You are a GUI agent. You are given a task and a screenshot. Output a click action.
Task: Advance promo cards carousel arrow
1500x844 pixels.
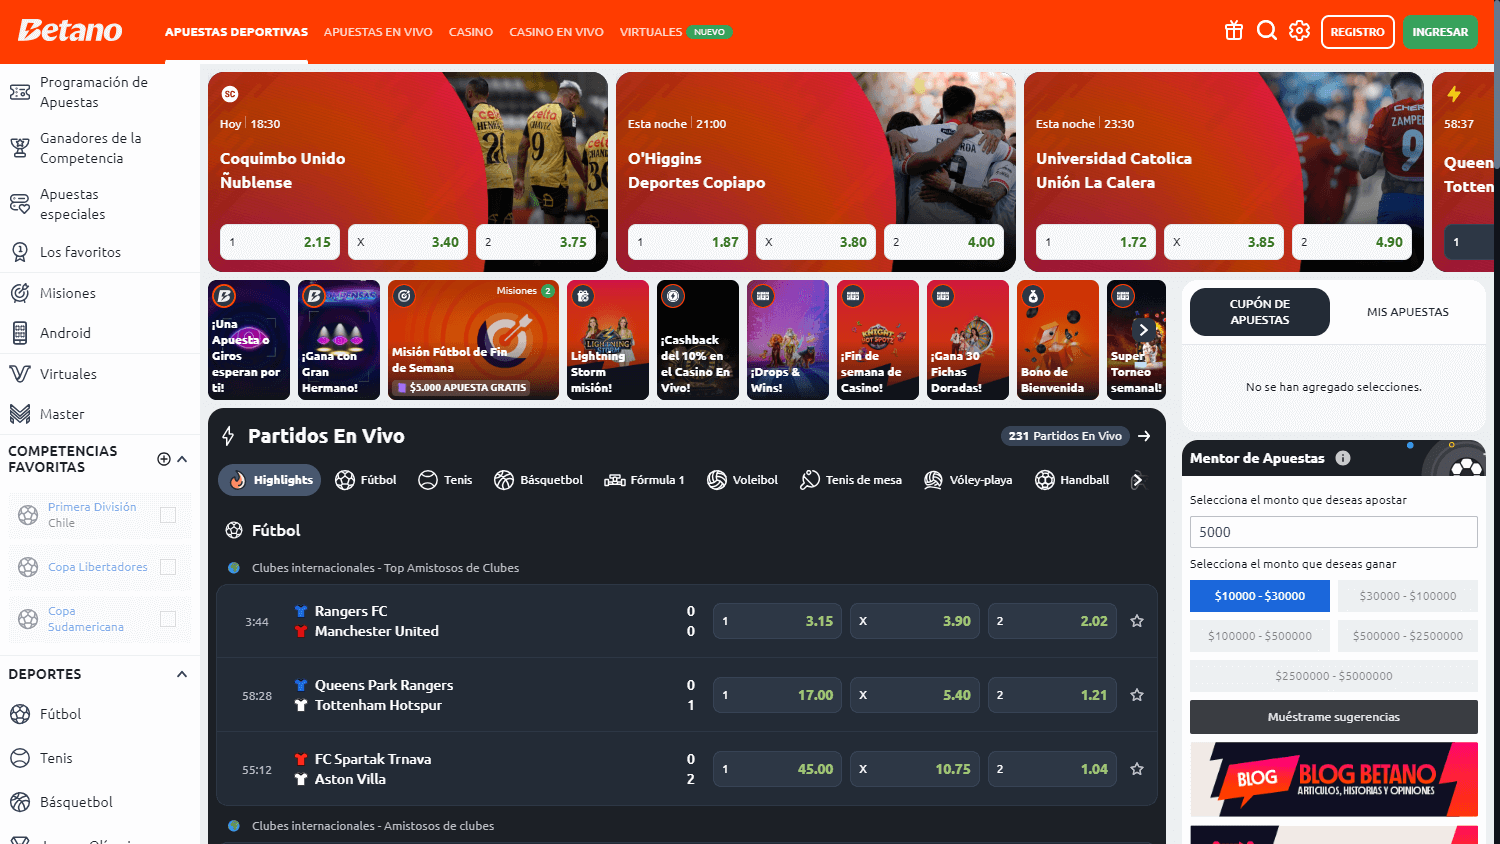1143,330
